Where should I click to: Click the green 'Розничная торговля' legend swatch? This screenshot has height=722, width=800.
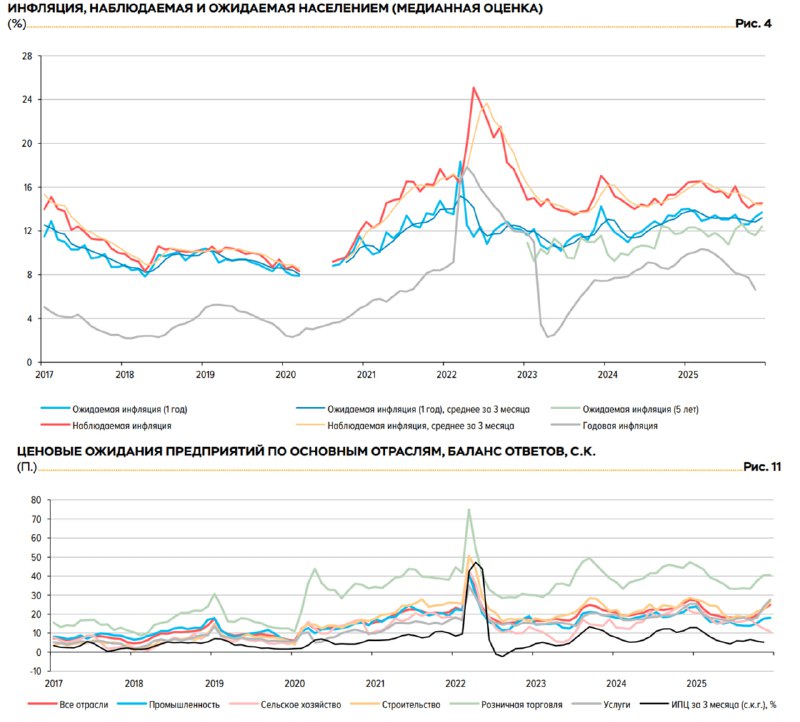tap(465, 704)
